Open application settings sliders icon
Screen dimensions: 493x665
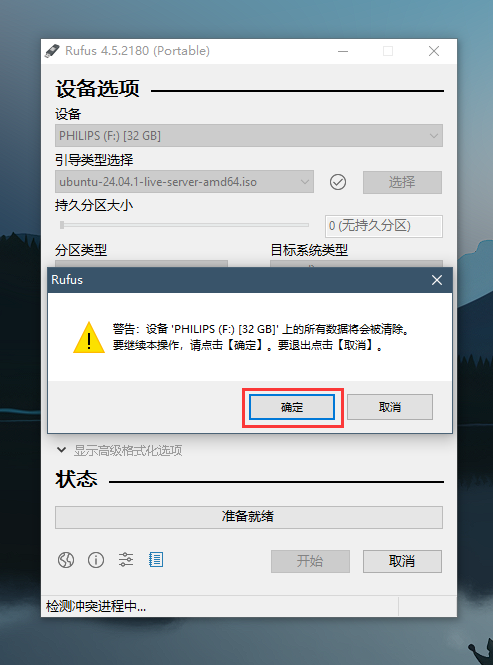tap(126, 560)
